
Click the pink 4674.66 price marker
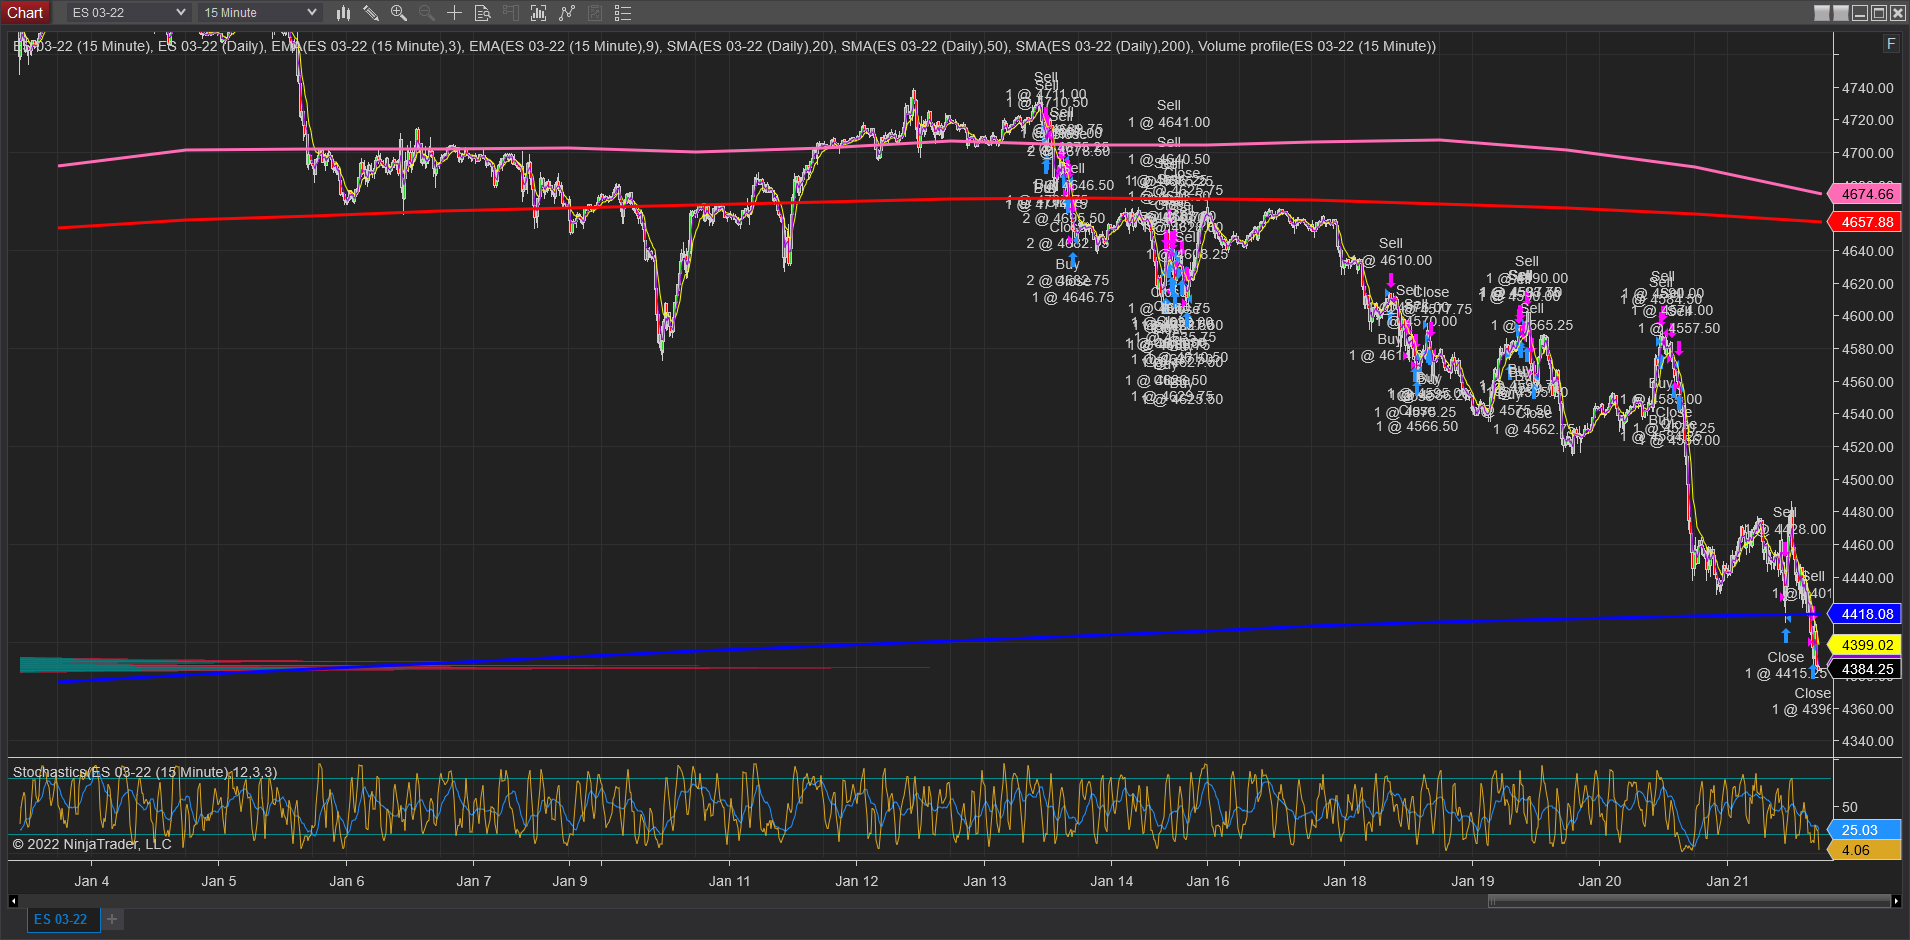click(x=1865, y=194)
